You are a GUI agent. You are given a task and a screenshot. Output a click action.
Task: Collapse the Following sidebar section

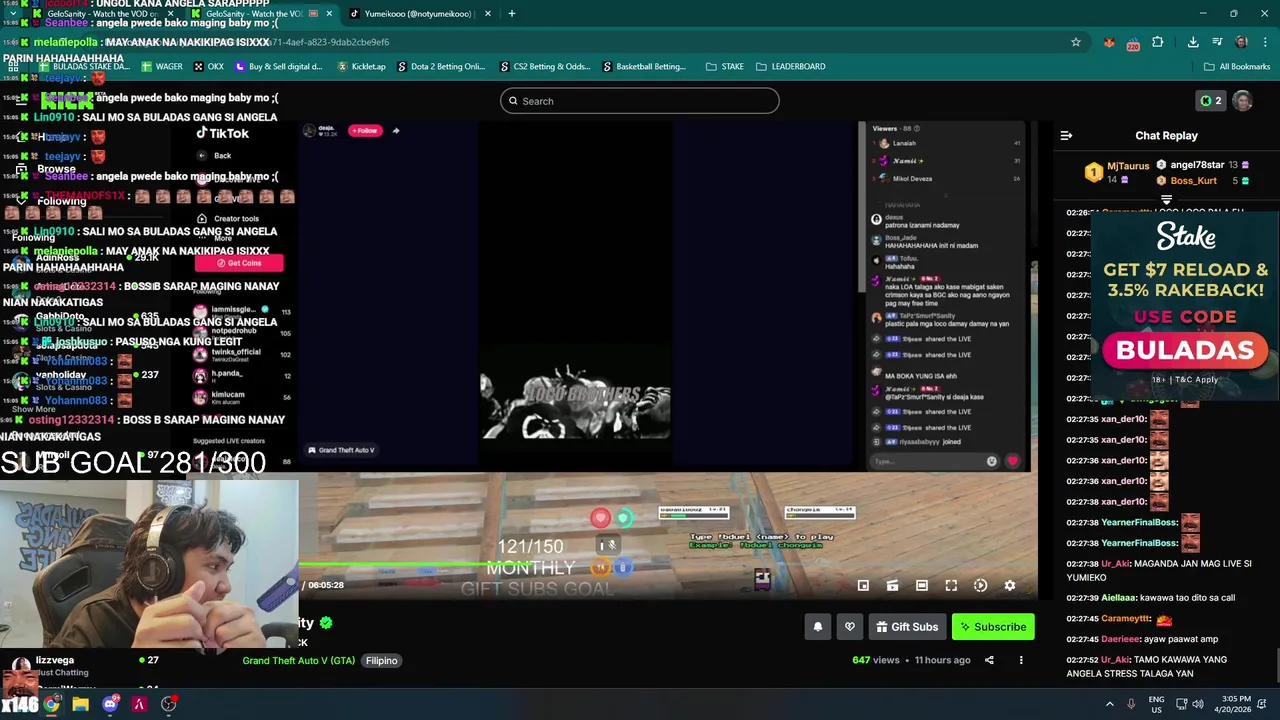(21, 201)
